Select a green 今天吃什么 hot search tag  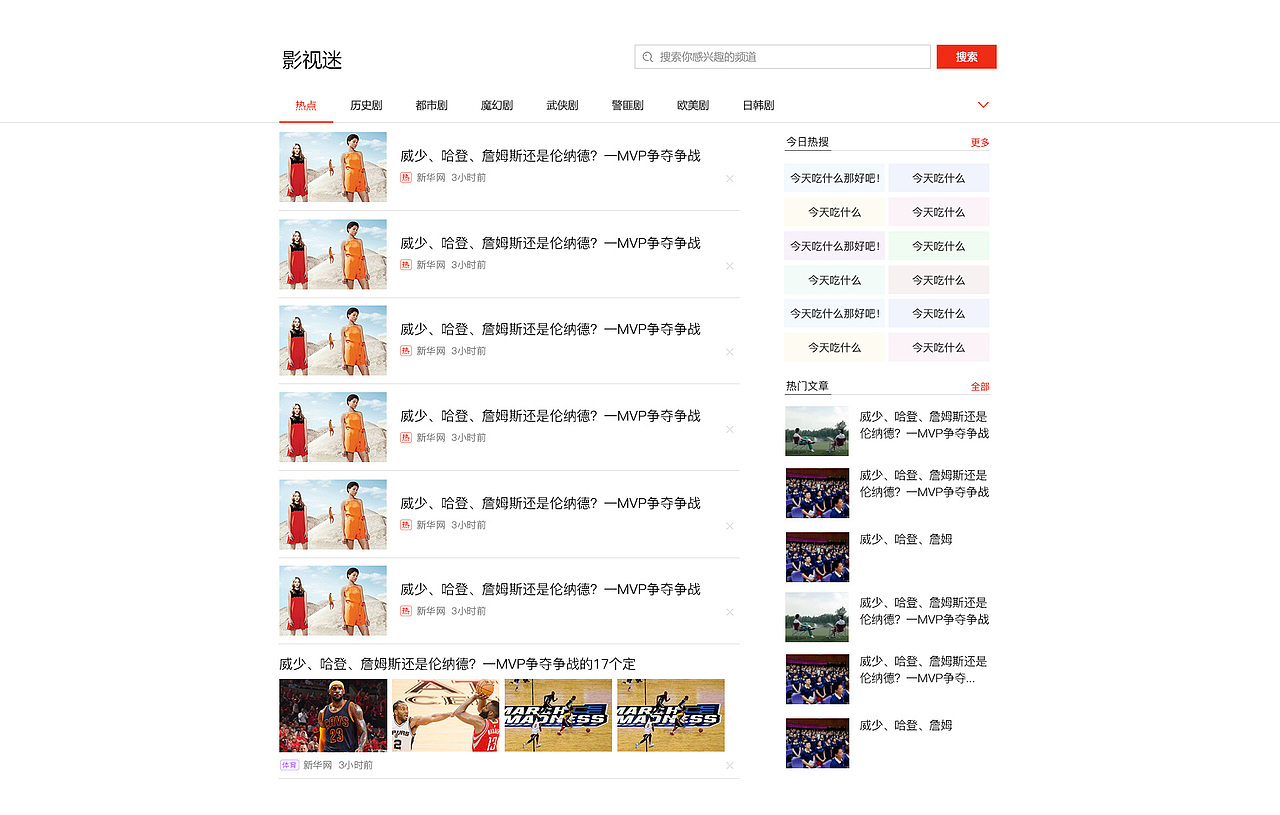coord(938,245)
